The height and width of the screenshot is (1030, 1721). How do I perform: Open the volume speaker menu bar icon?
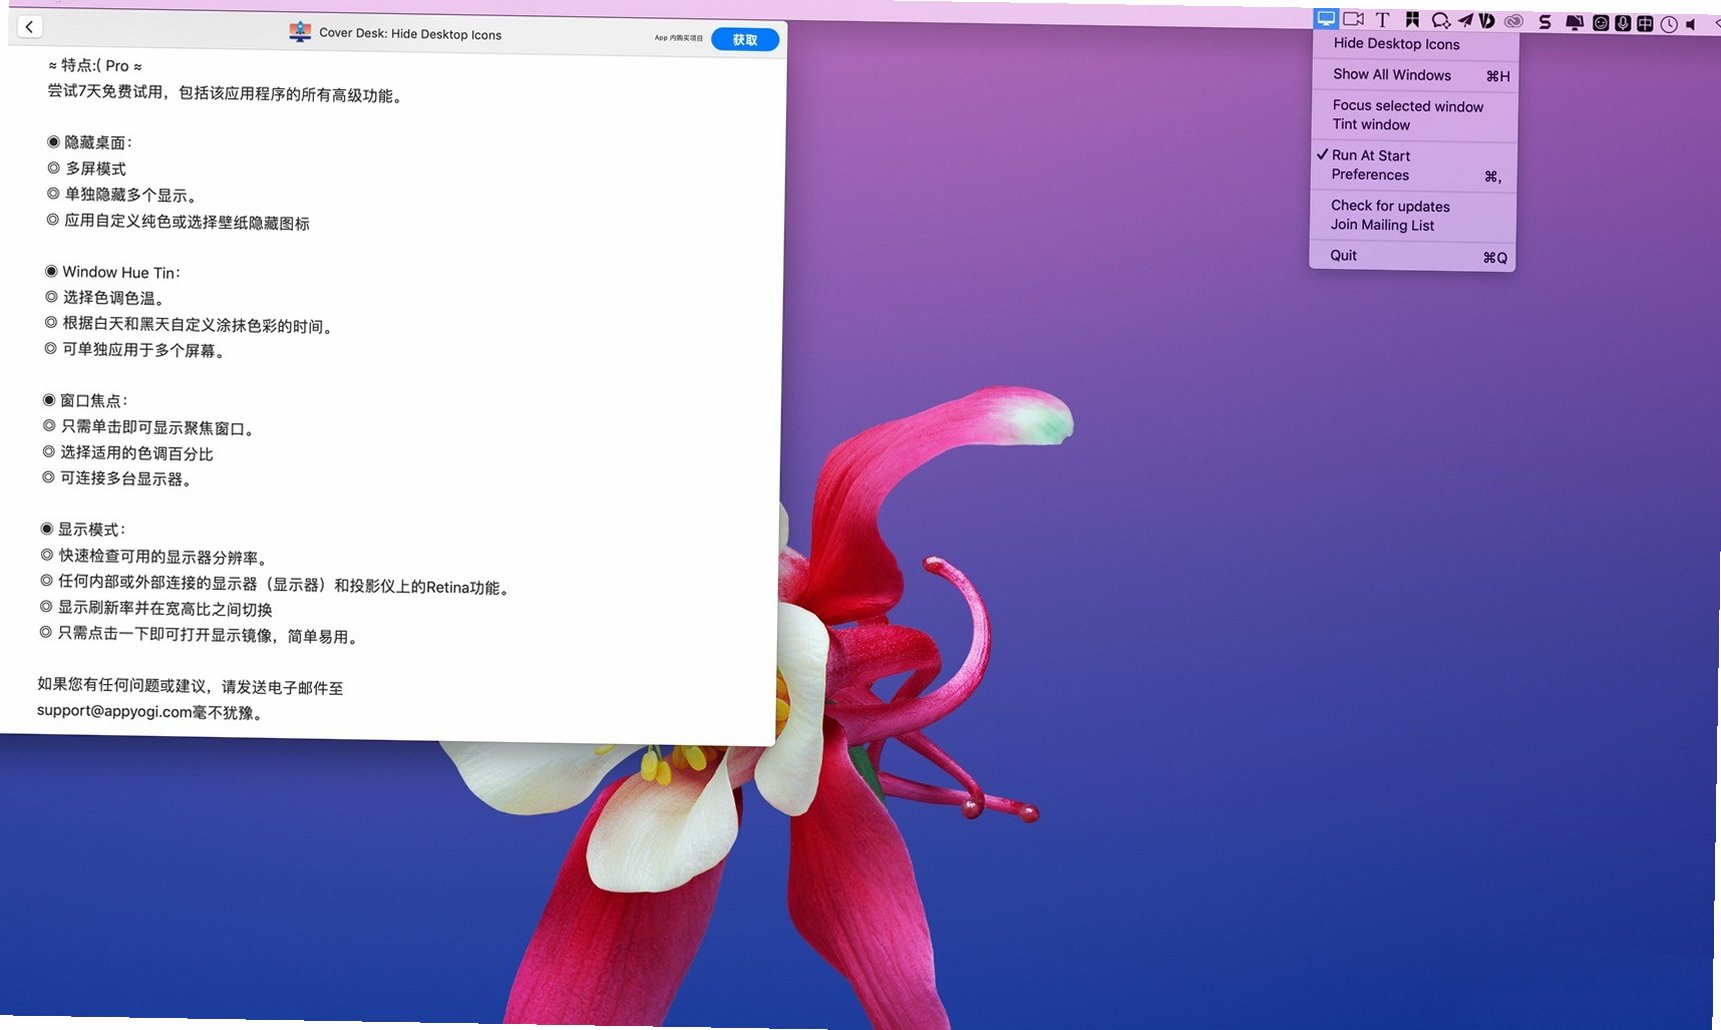(1692, 24)
